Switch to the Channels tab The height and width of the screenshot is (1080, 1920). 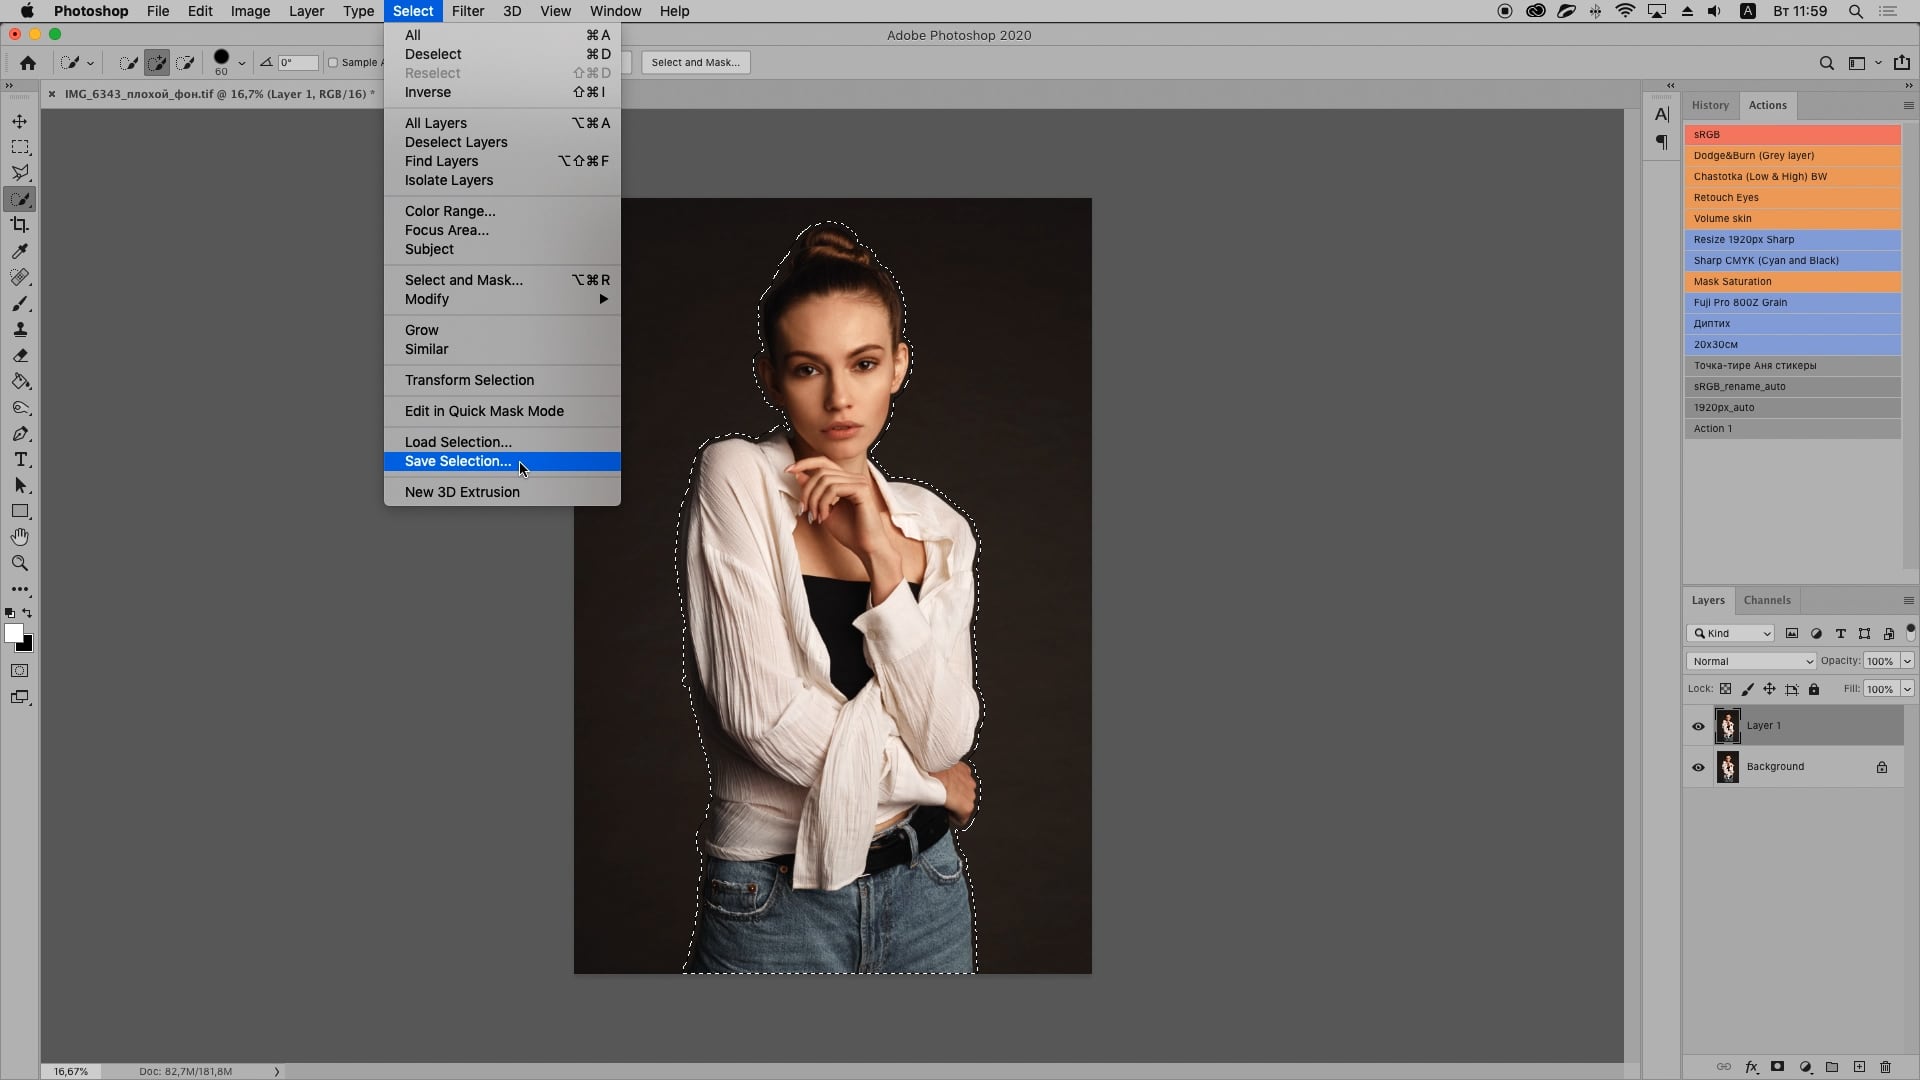tap(1767, 599)
